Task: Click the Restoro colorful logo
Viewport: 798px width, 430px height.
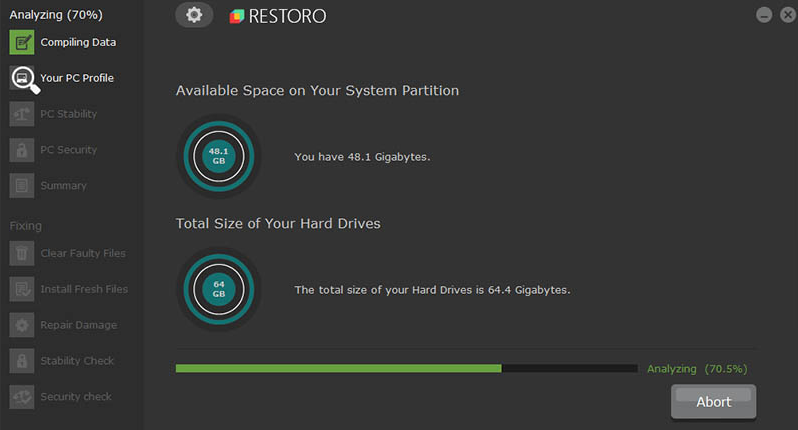Action: coord(237,16)
